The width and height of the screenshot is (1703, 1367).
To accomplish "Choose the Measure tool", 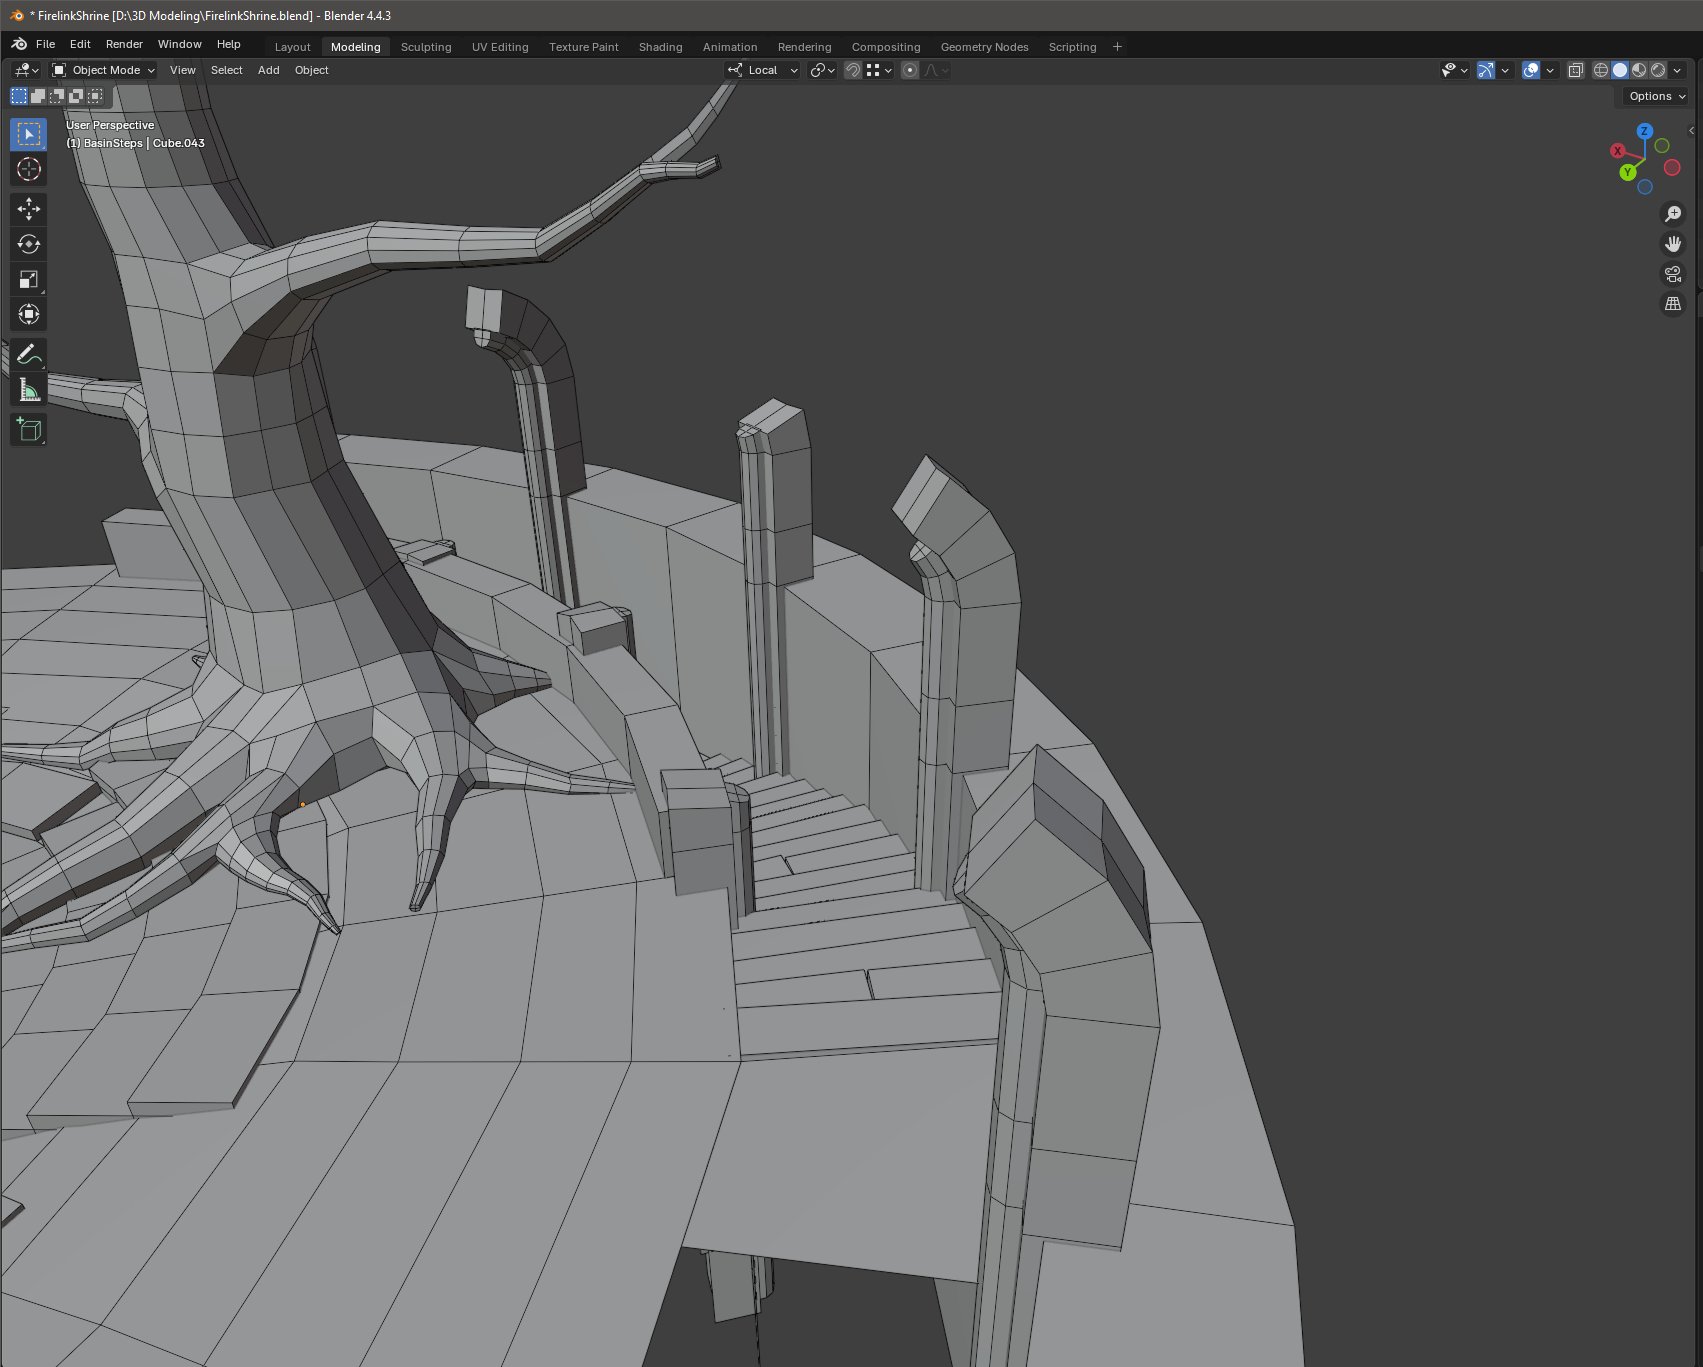I will point(29,390).
